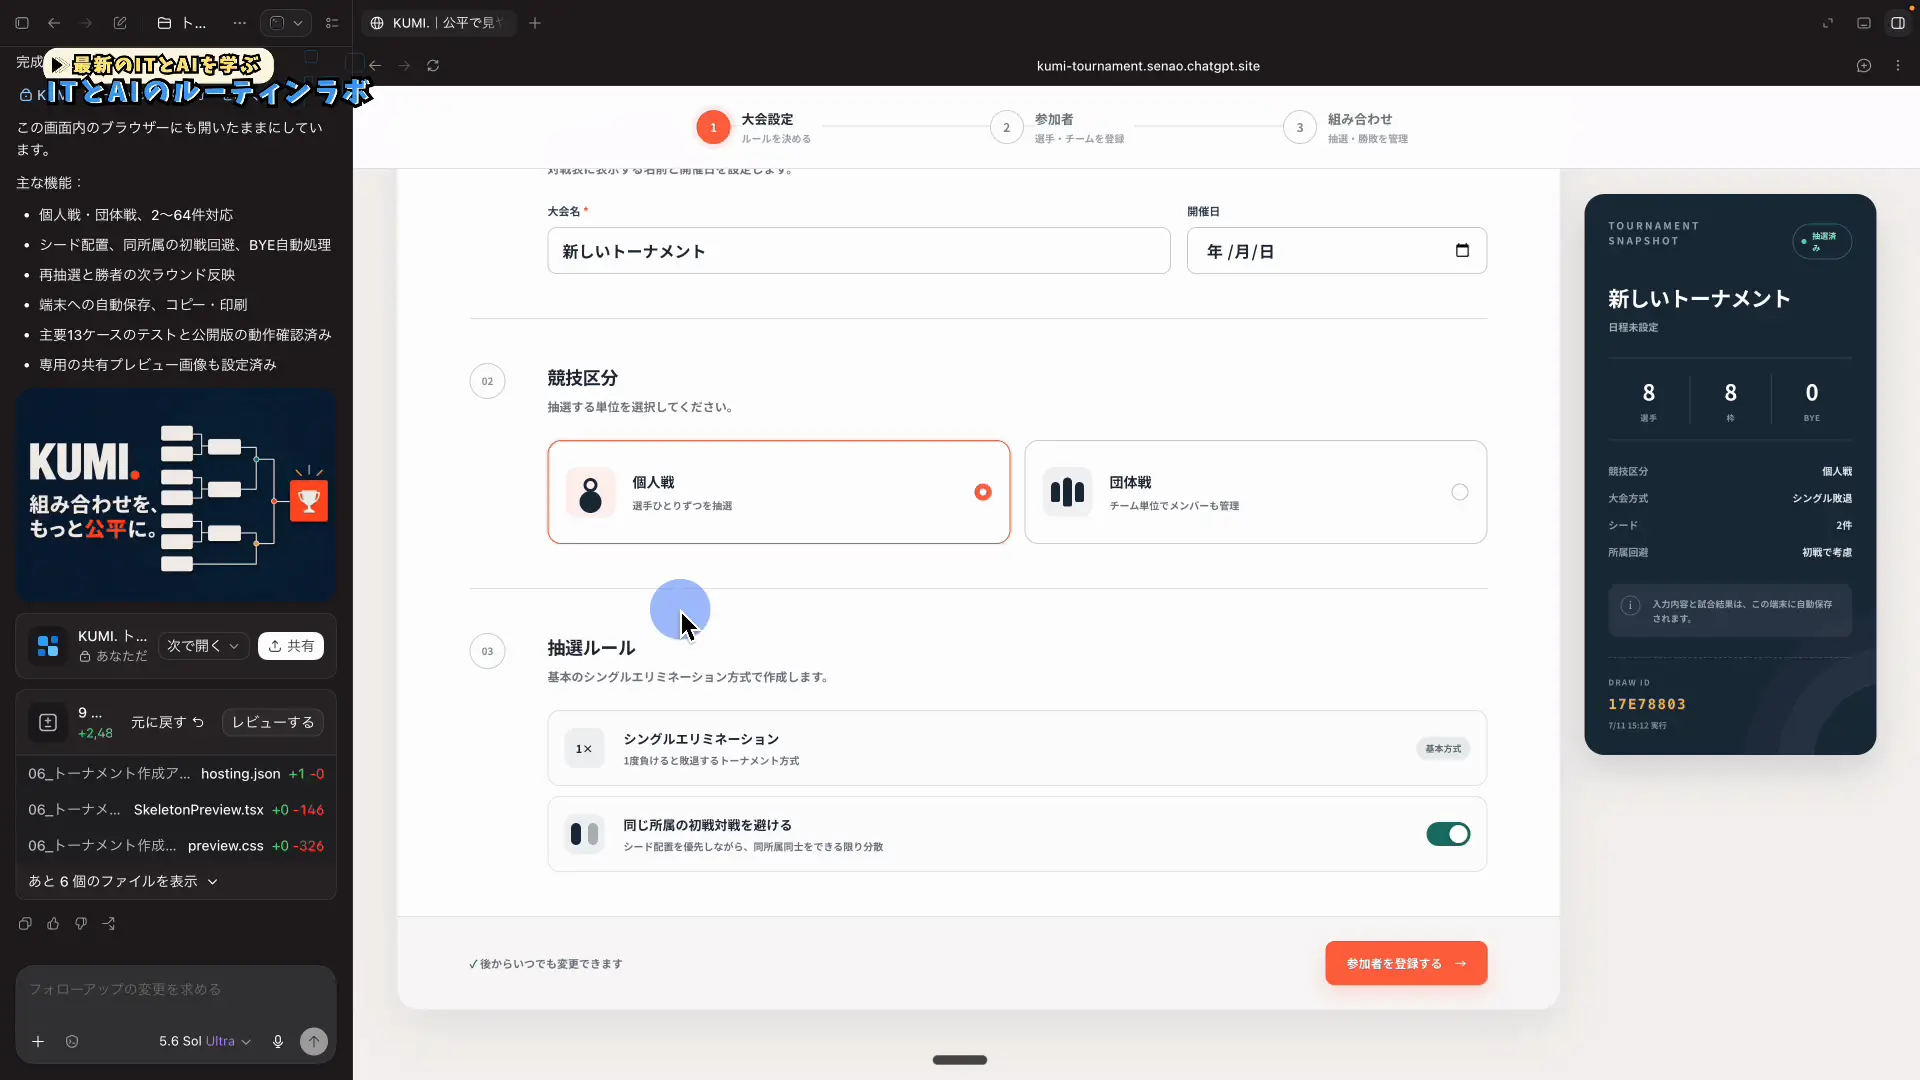The width and height of the screenshot is (1920, 1080).
Task: Open a new browser tab with plus icon
Action: (x=535, y=23)
